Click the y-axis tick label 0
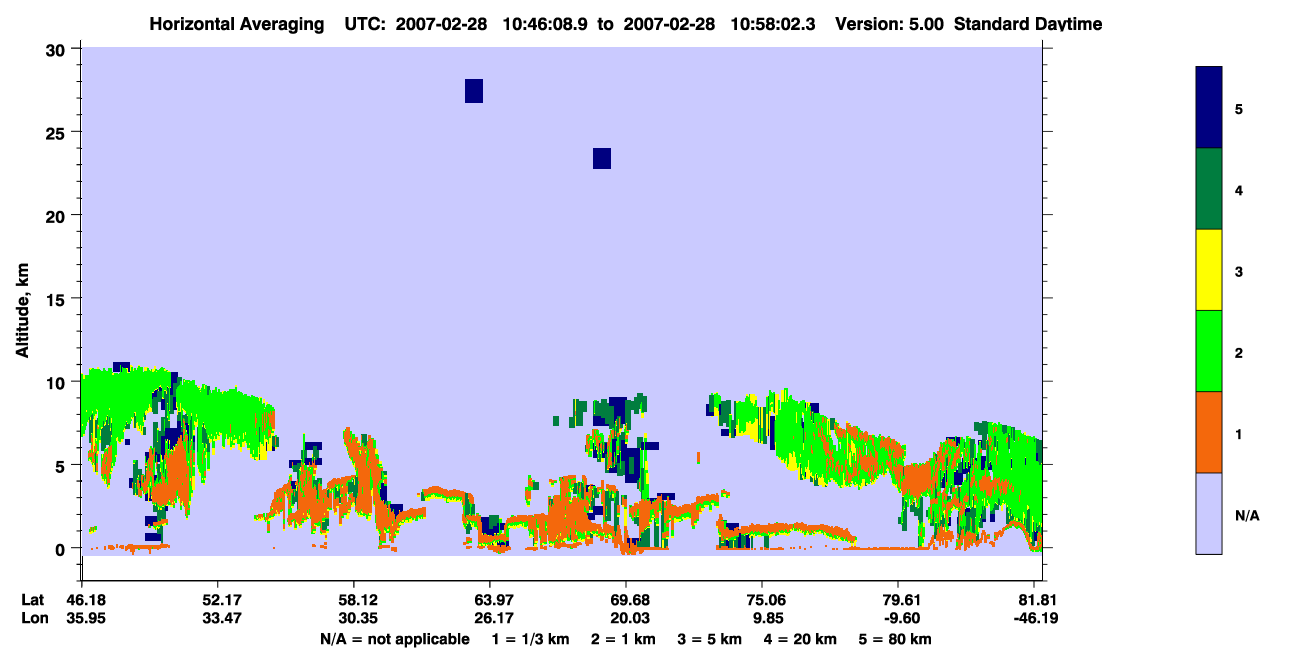The image size is (1300, 667). tap(62, 548)
